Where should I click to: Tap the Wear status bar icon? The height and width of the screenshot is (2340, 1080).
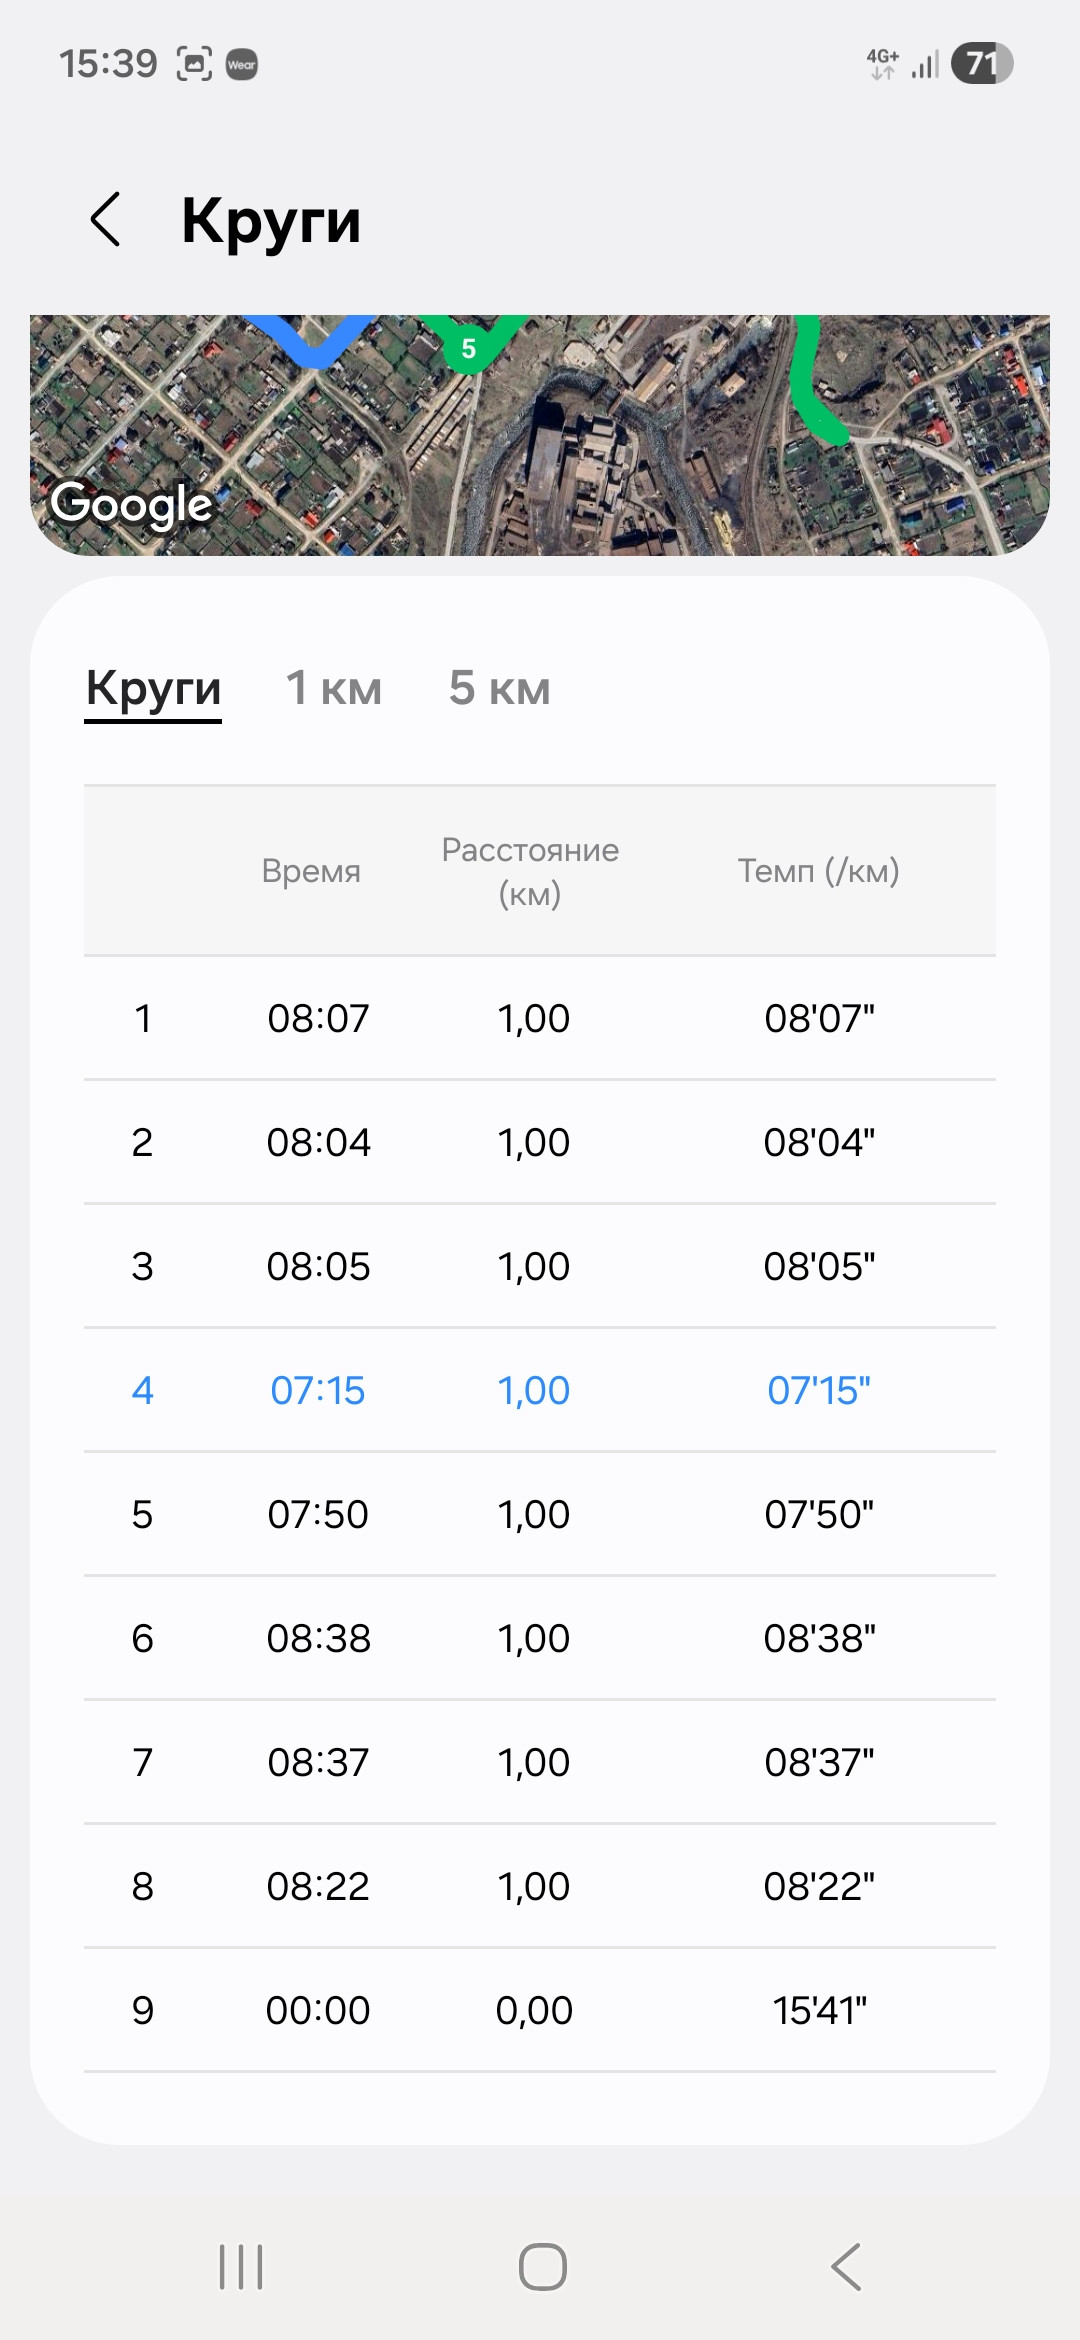(x=242, y=65)
